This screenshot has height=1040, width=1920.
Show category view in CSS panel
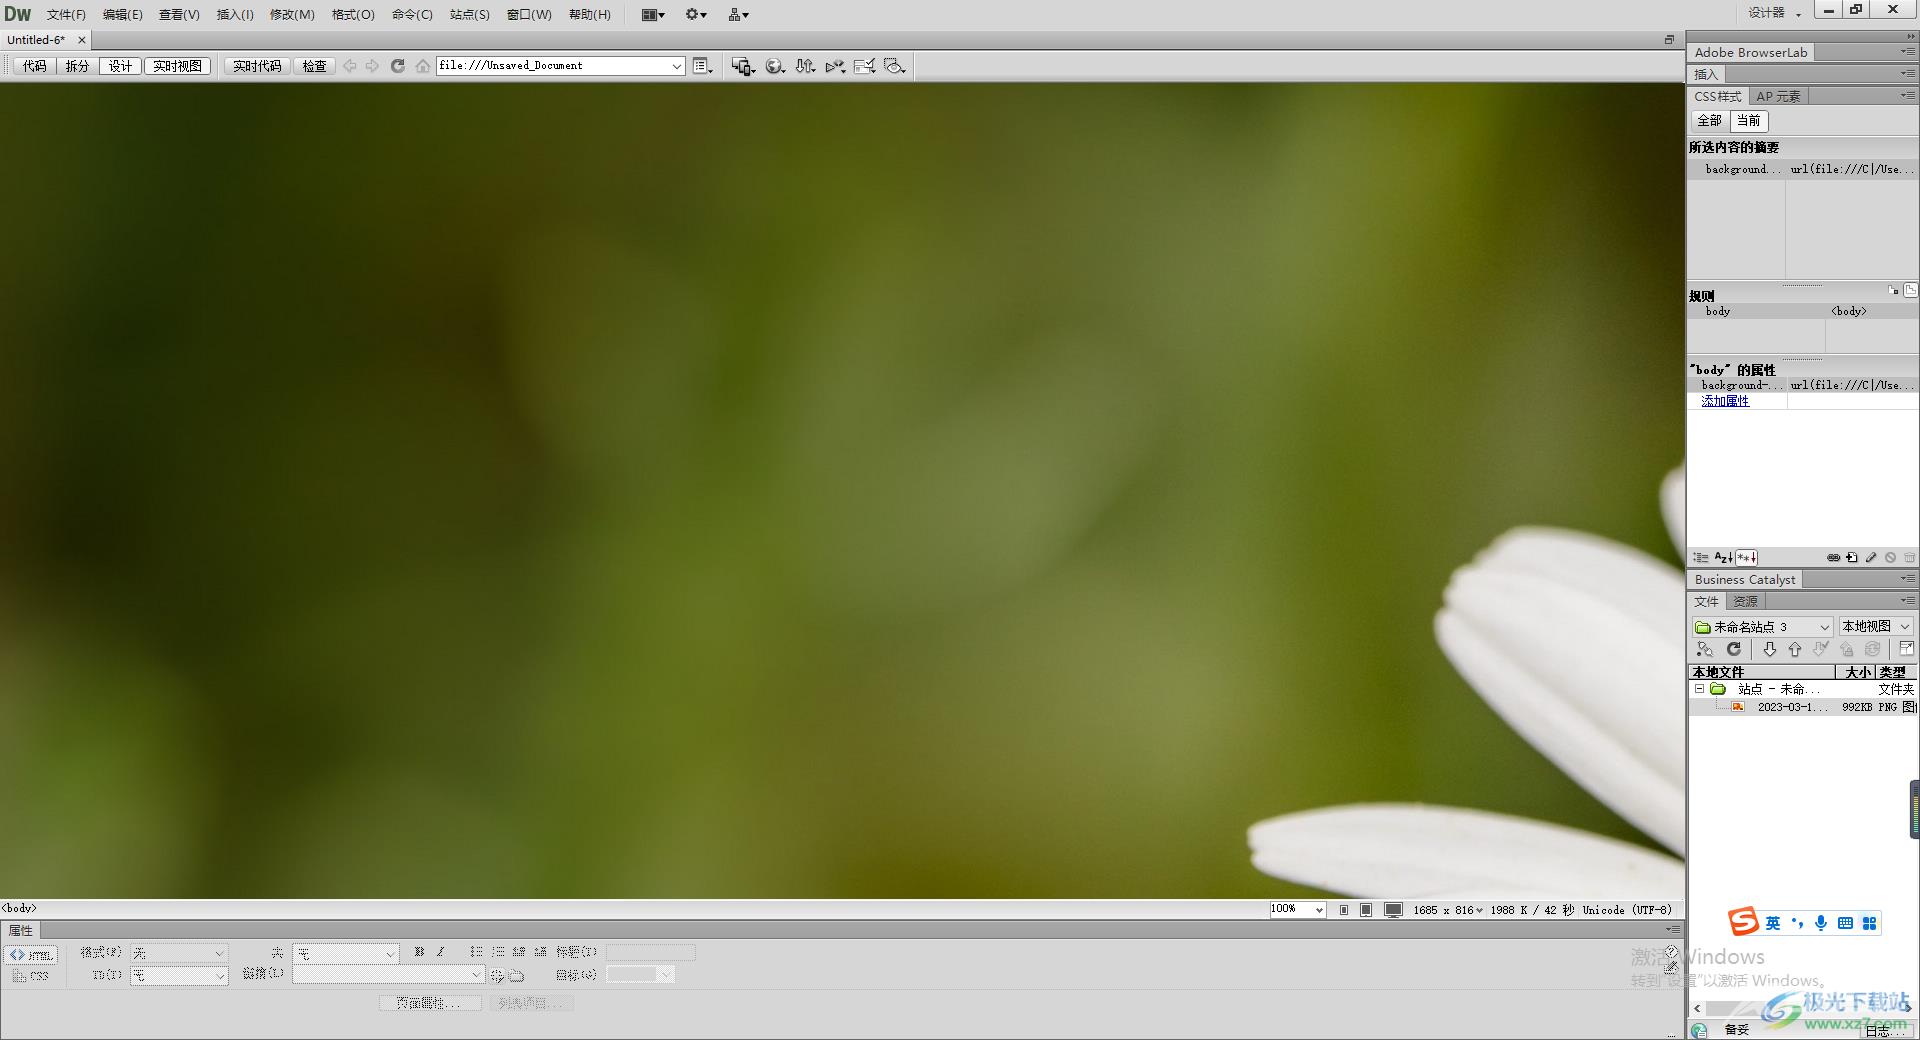pyautogui.click(x=1701, y=558)
